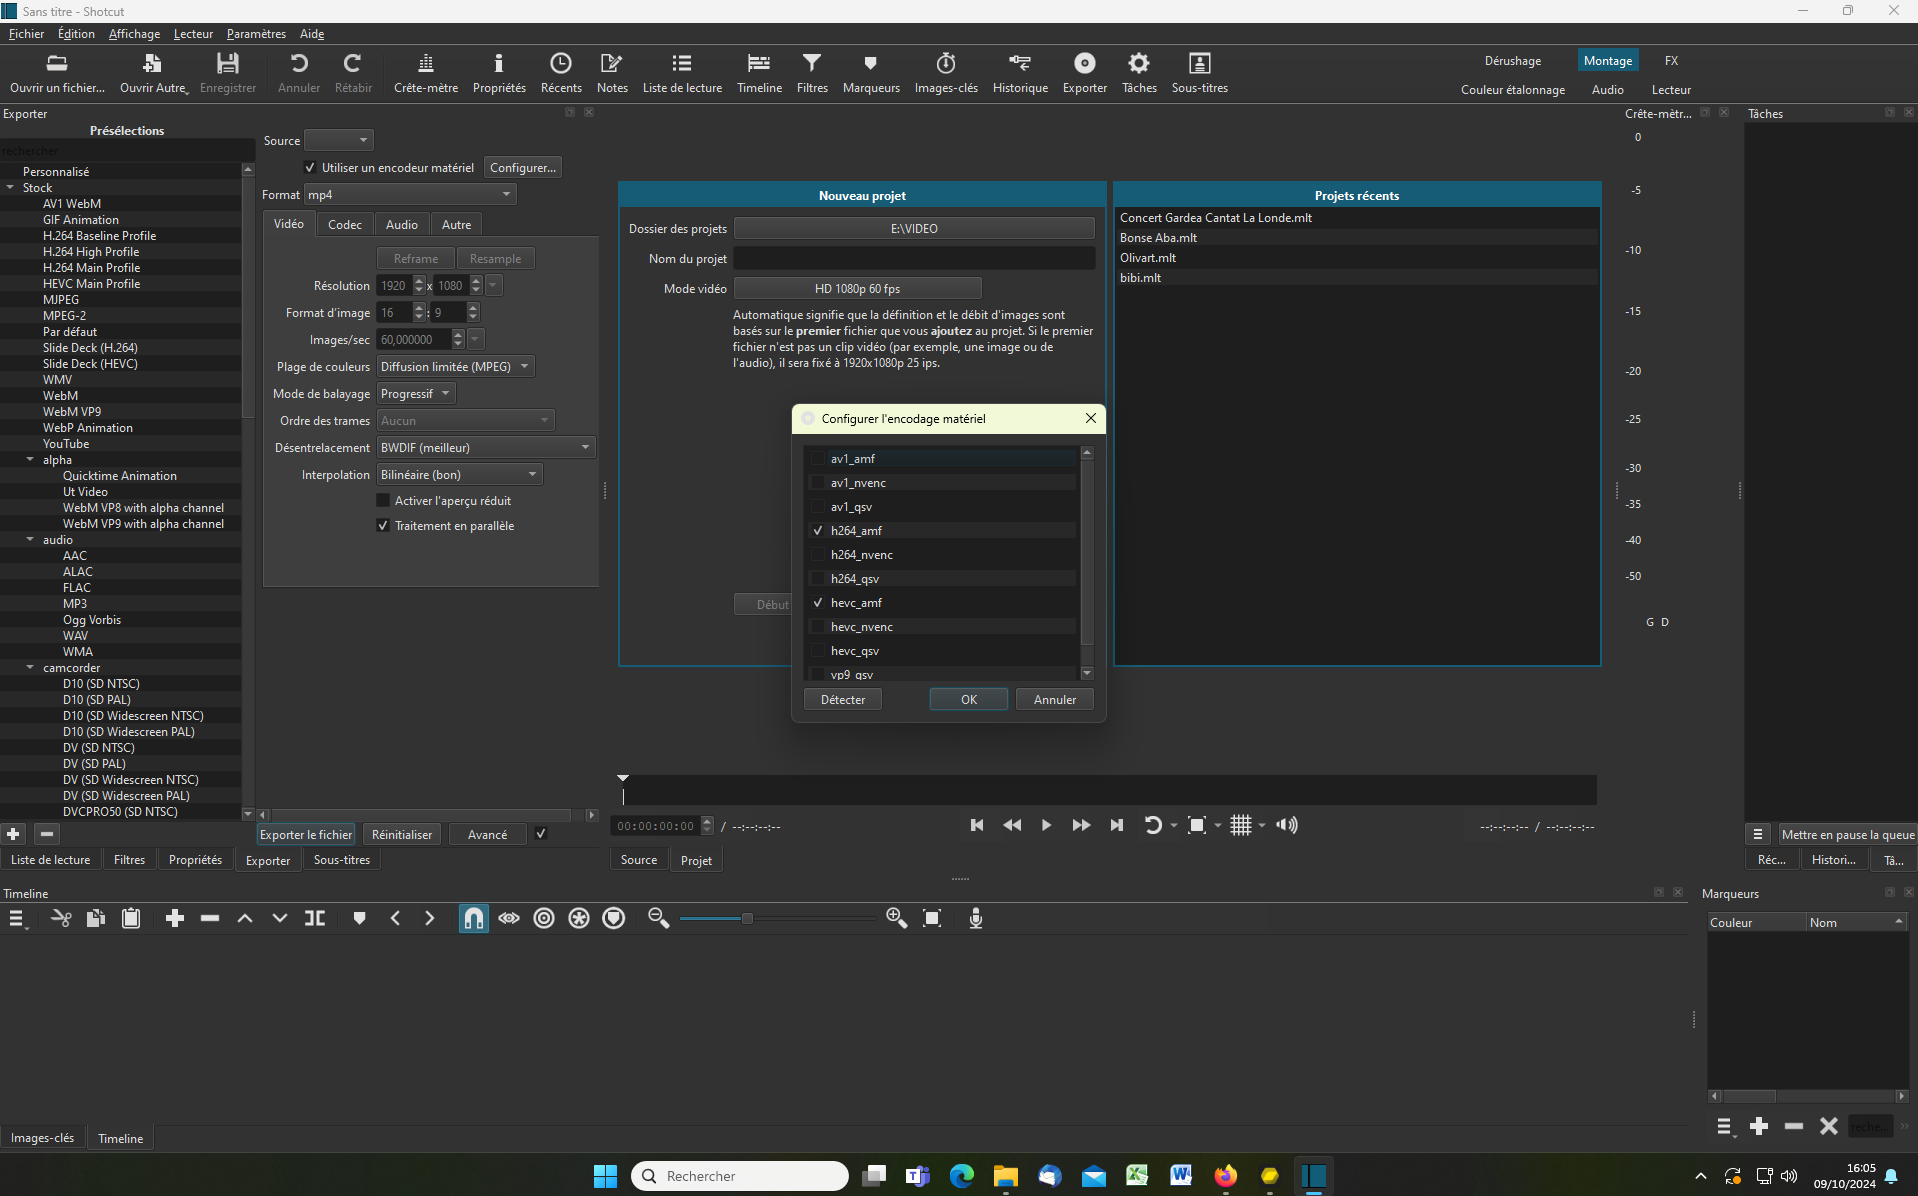Viewport: 1918px width, 1196px height.
Task: Toggle Utiliser un encodeur matériel checkbox
Action: (x=310, y=168)
